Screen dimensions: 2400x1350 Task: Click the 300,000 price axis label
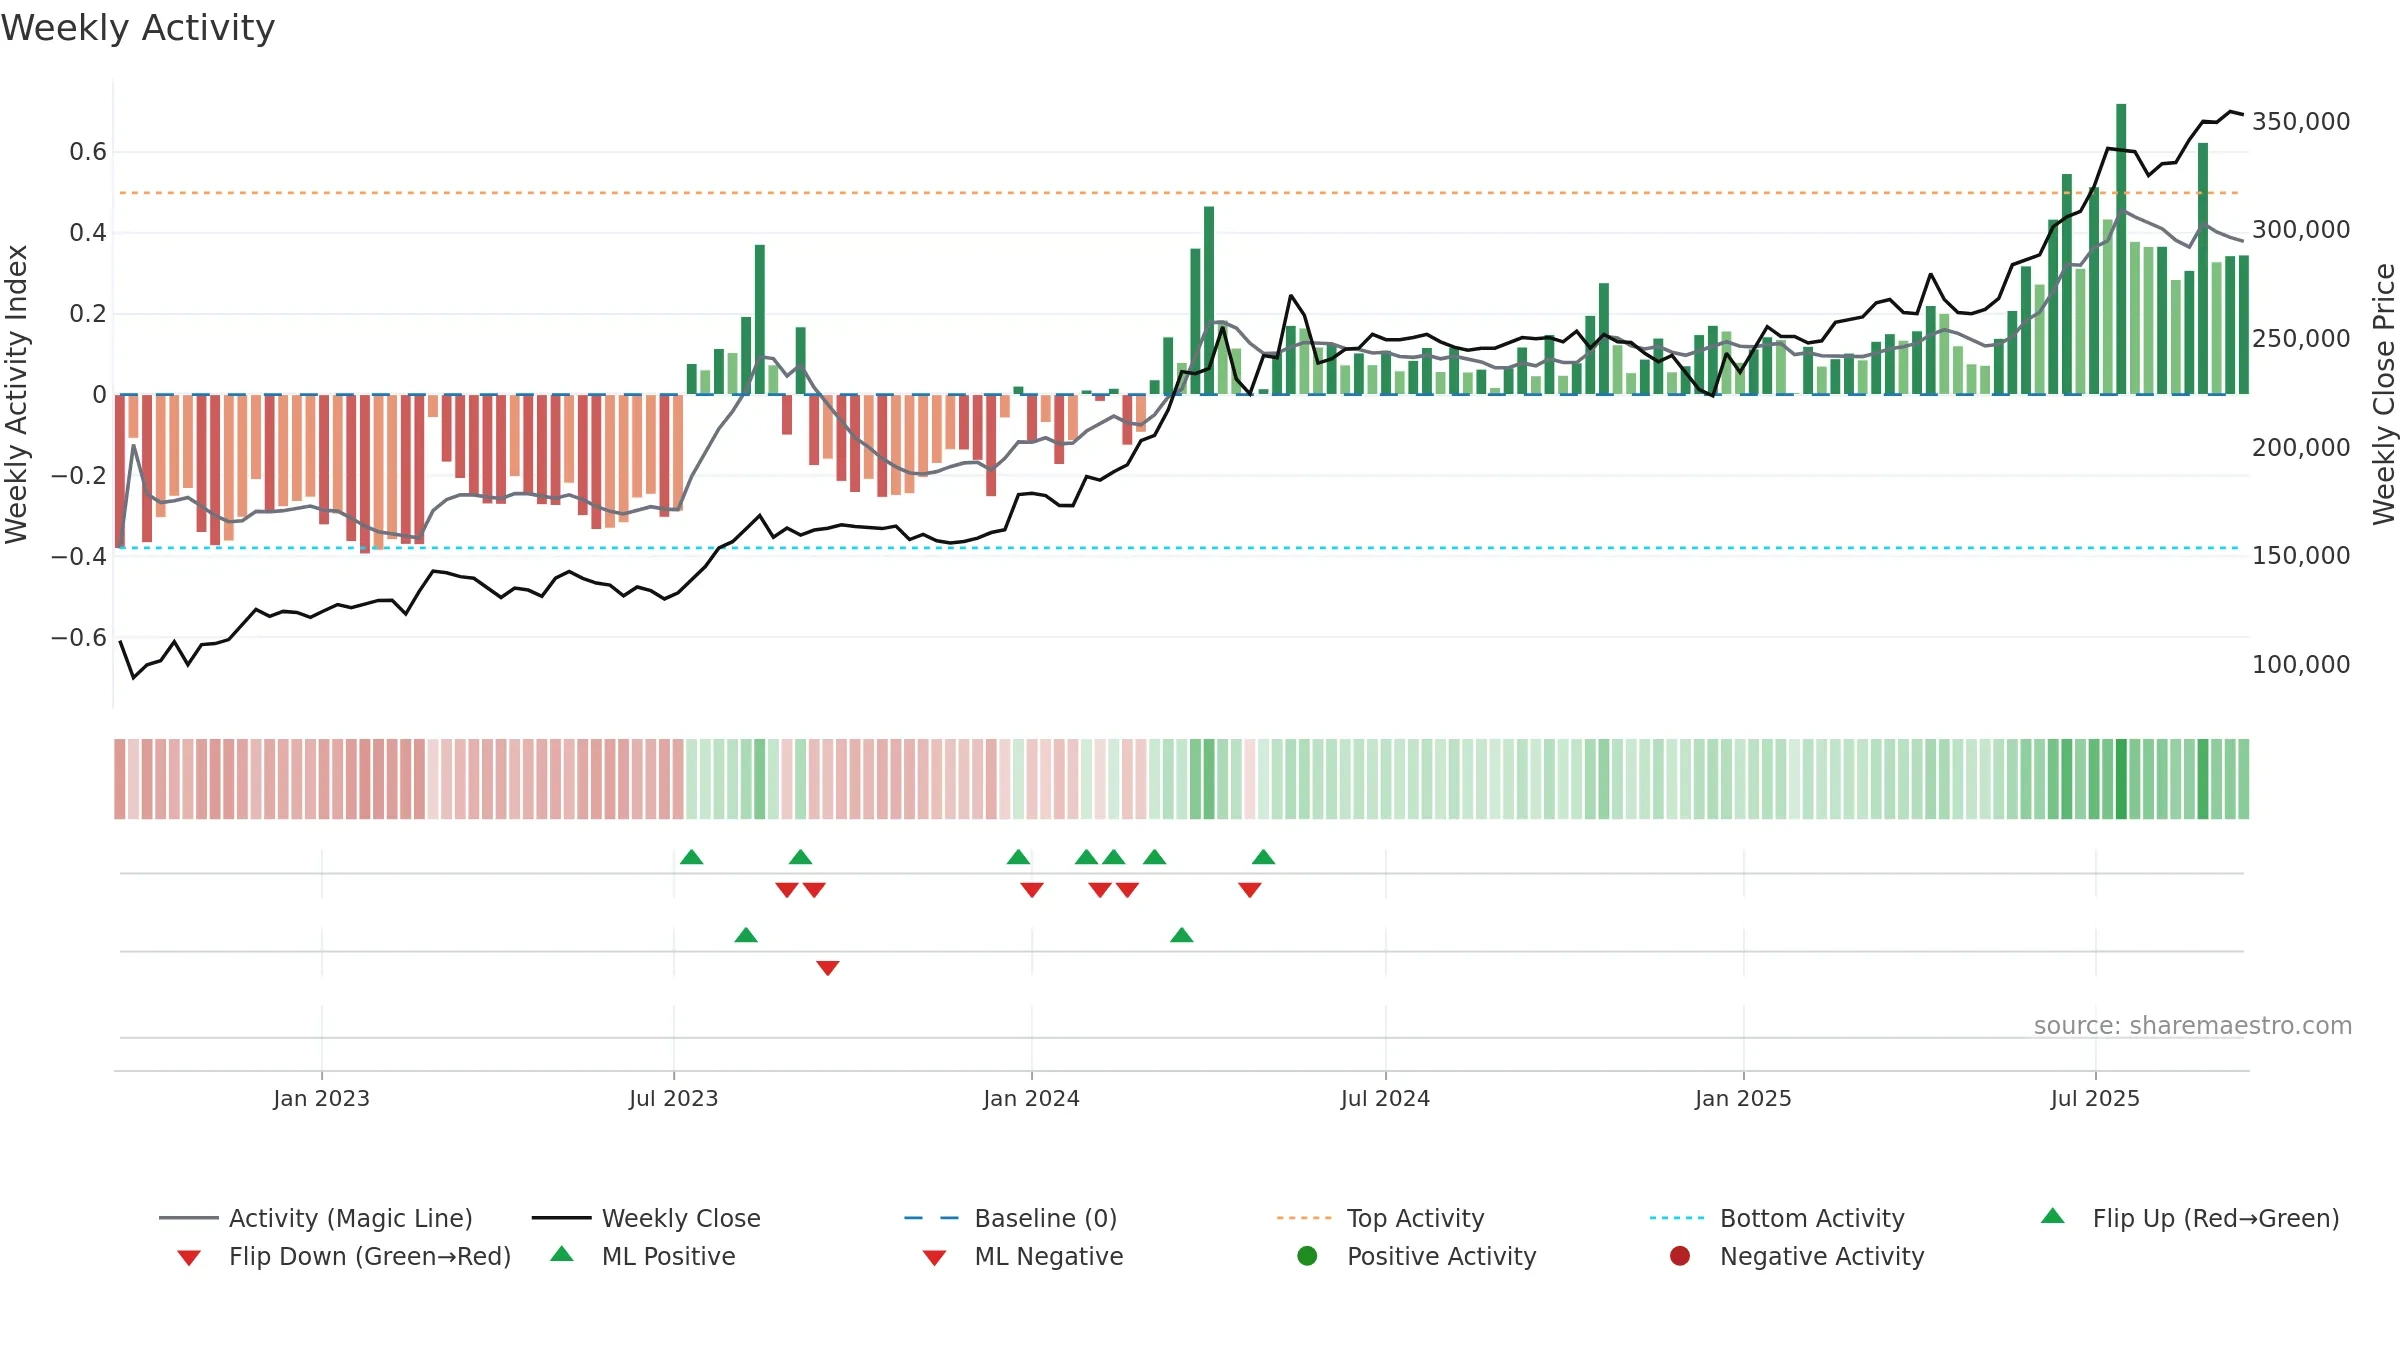pos(2301,230)
